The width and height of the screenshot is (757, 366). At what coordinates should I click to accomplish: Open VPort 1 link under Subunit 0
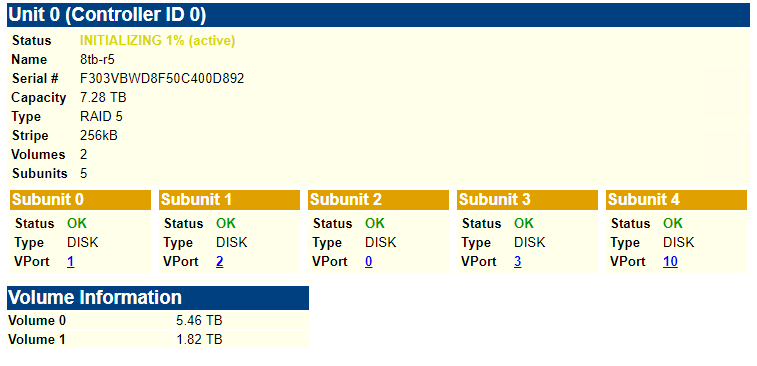(x=70, y=262)
